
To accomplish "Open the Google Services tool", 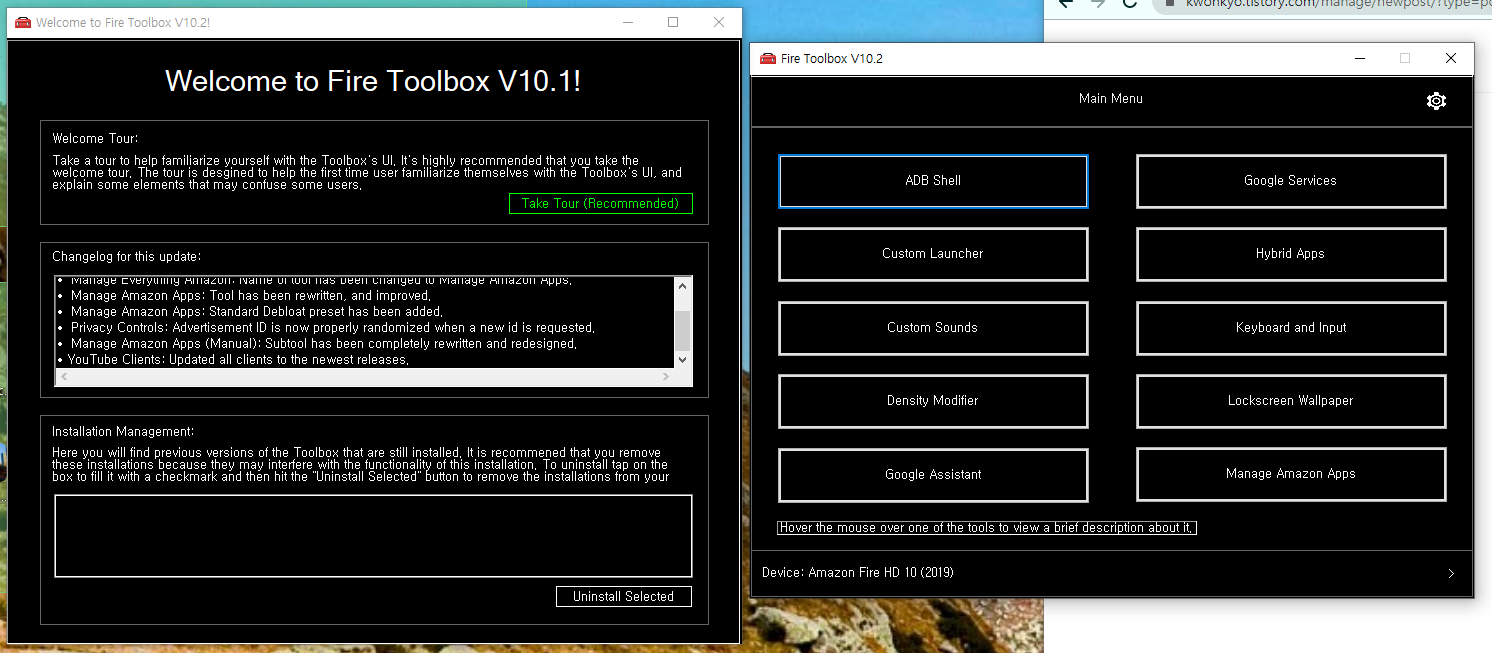I will [1291, 181].
